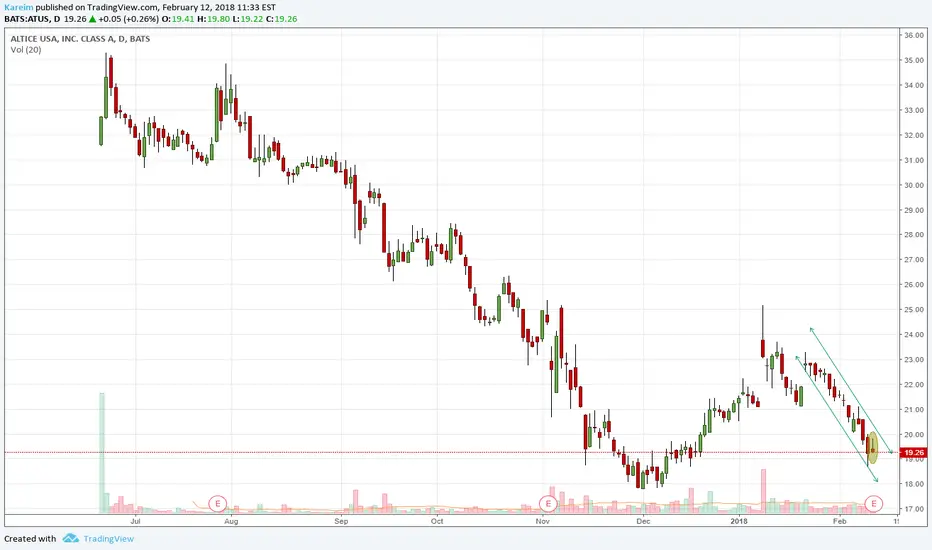Click the Sep label on the time axis

(x=341, y=521)
